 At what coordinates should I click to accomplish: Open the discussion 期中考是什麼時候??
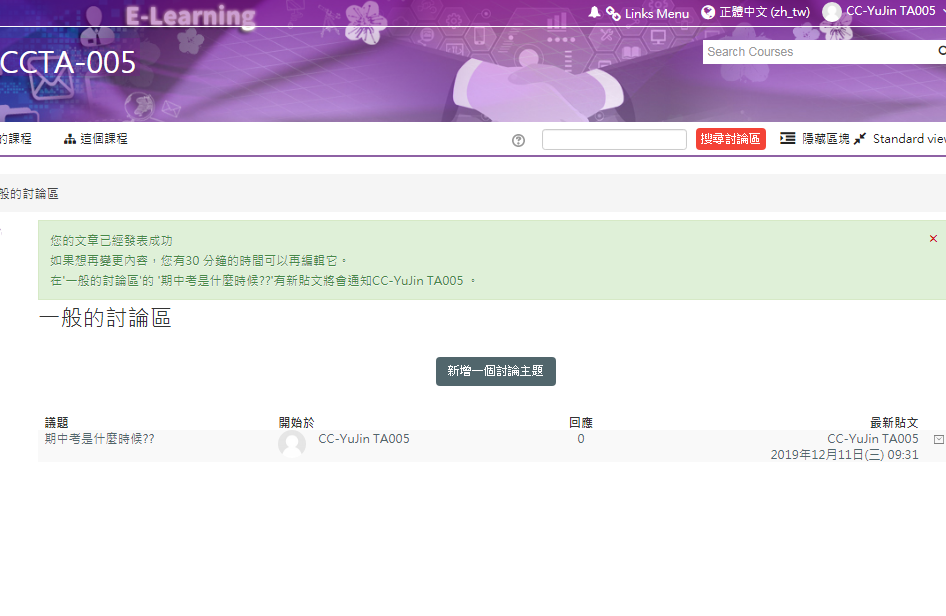[x=100, y=439]
